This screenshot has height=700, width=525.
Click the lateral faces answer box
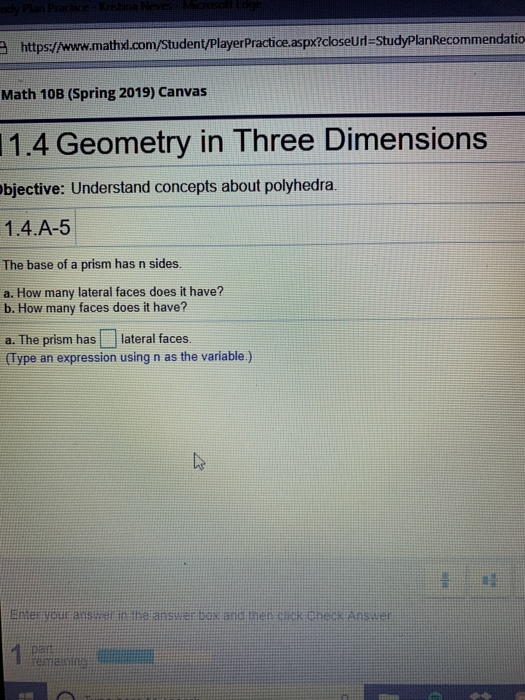tap(108, 338)
